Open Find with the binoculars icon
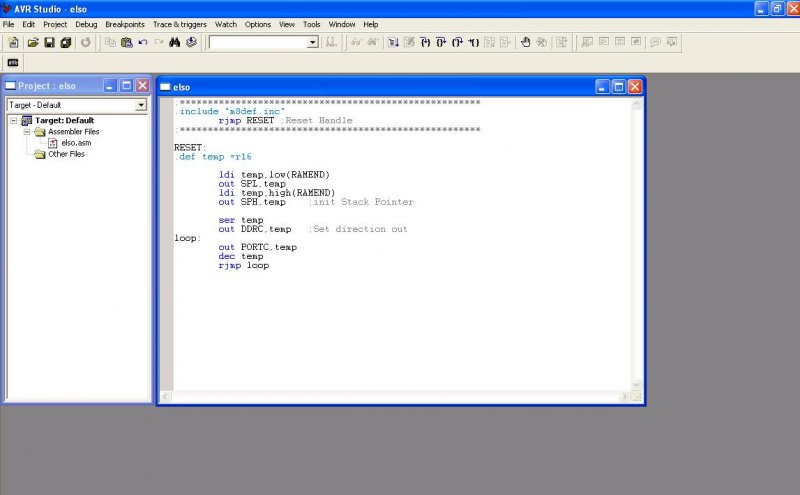This screenshot has height=495, width=800. (174, 42)
